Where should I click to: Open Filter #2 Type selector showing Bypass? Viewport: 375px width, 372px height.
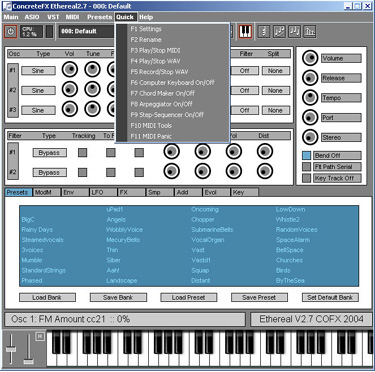coord(49,173)
